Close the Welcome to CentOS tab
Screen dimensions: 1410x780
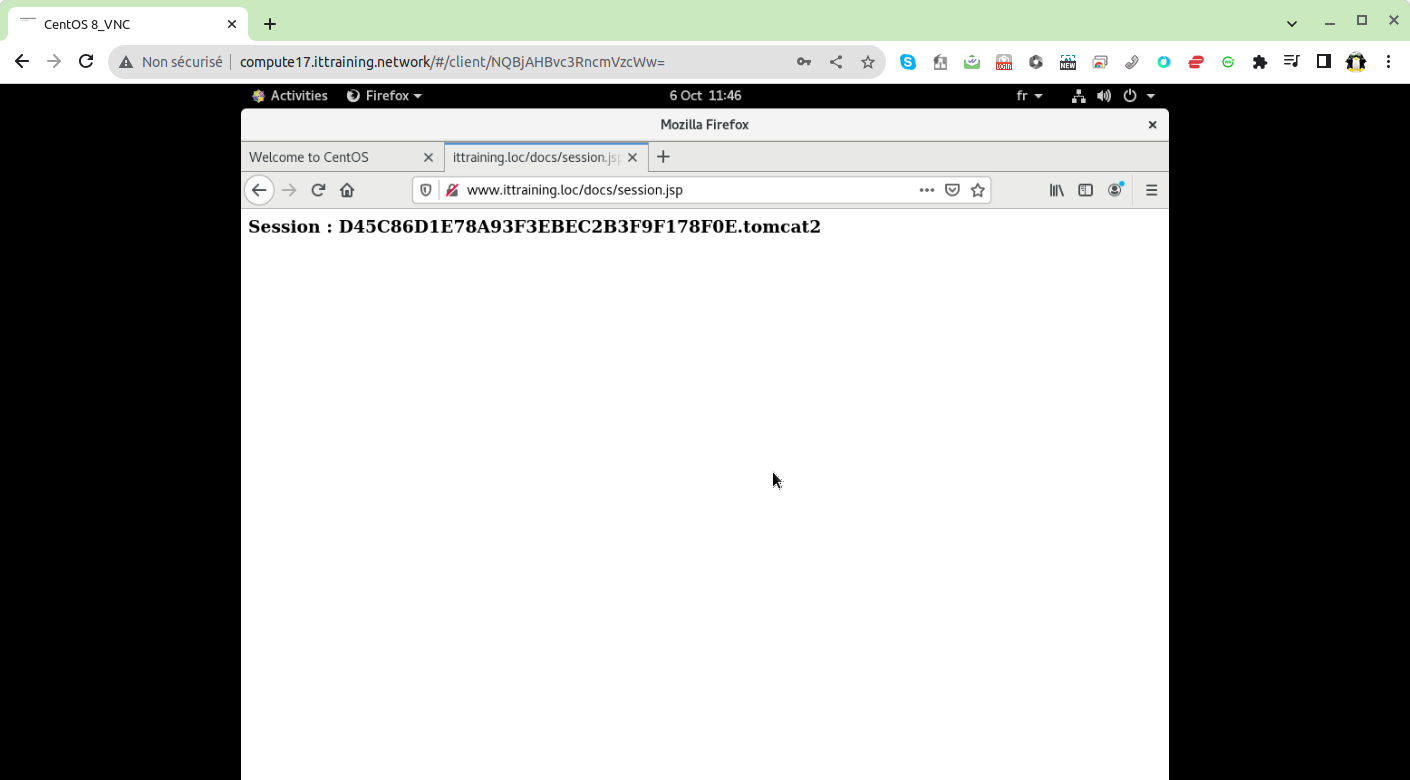(428, 157)
